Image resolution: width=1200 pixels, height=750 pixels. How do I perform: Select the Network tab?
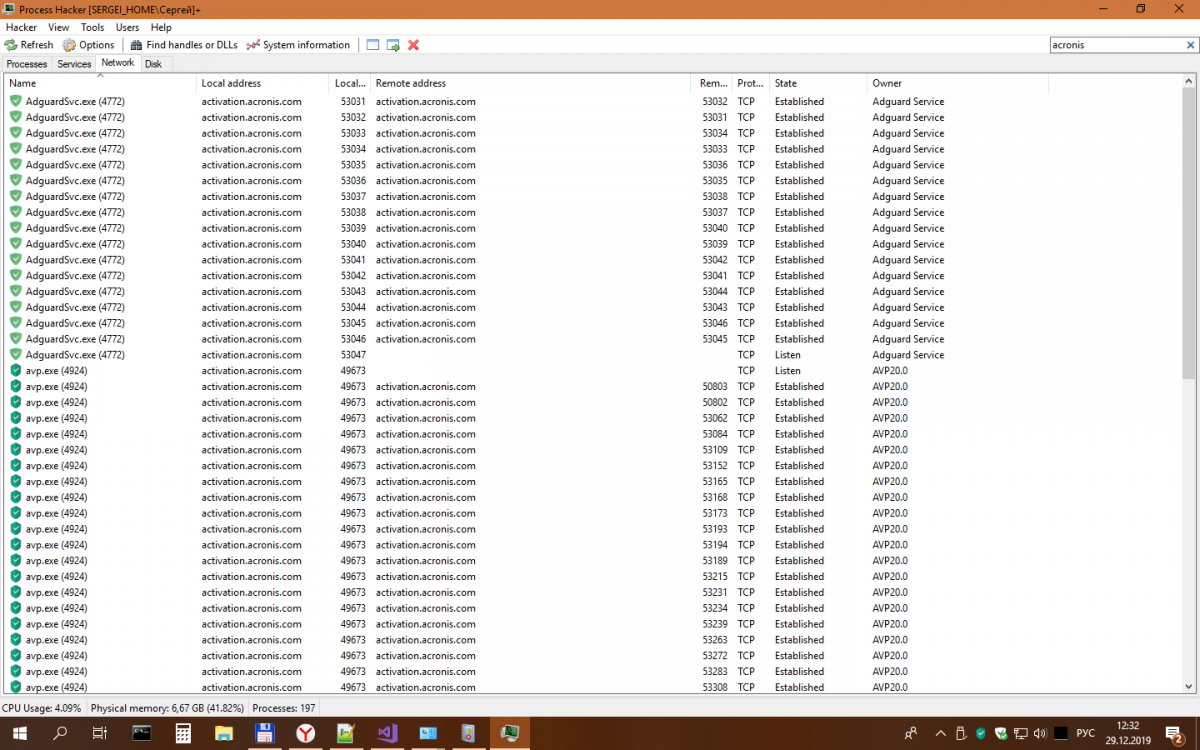click(x=118, y=63)
